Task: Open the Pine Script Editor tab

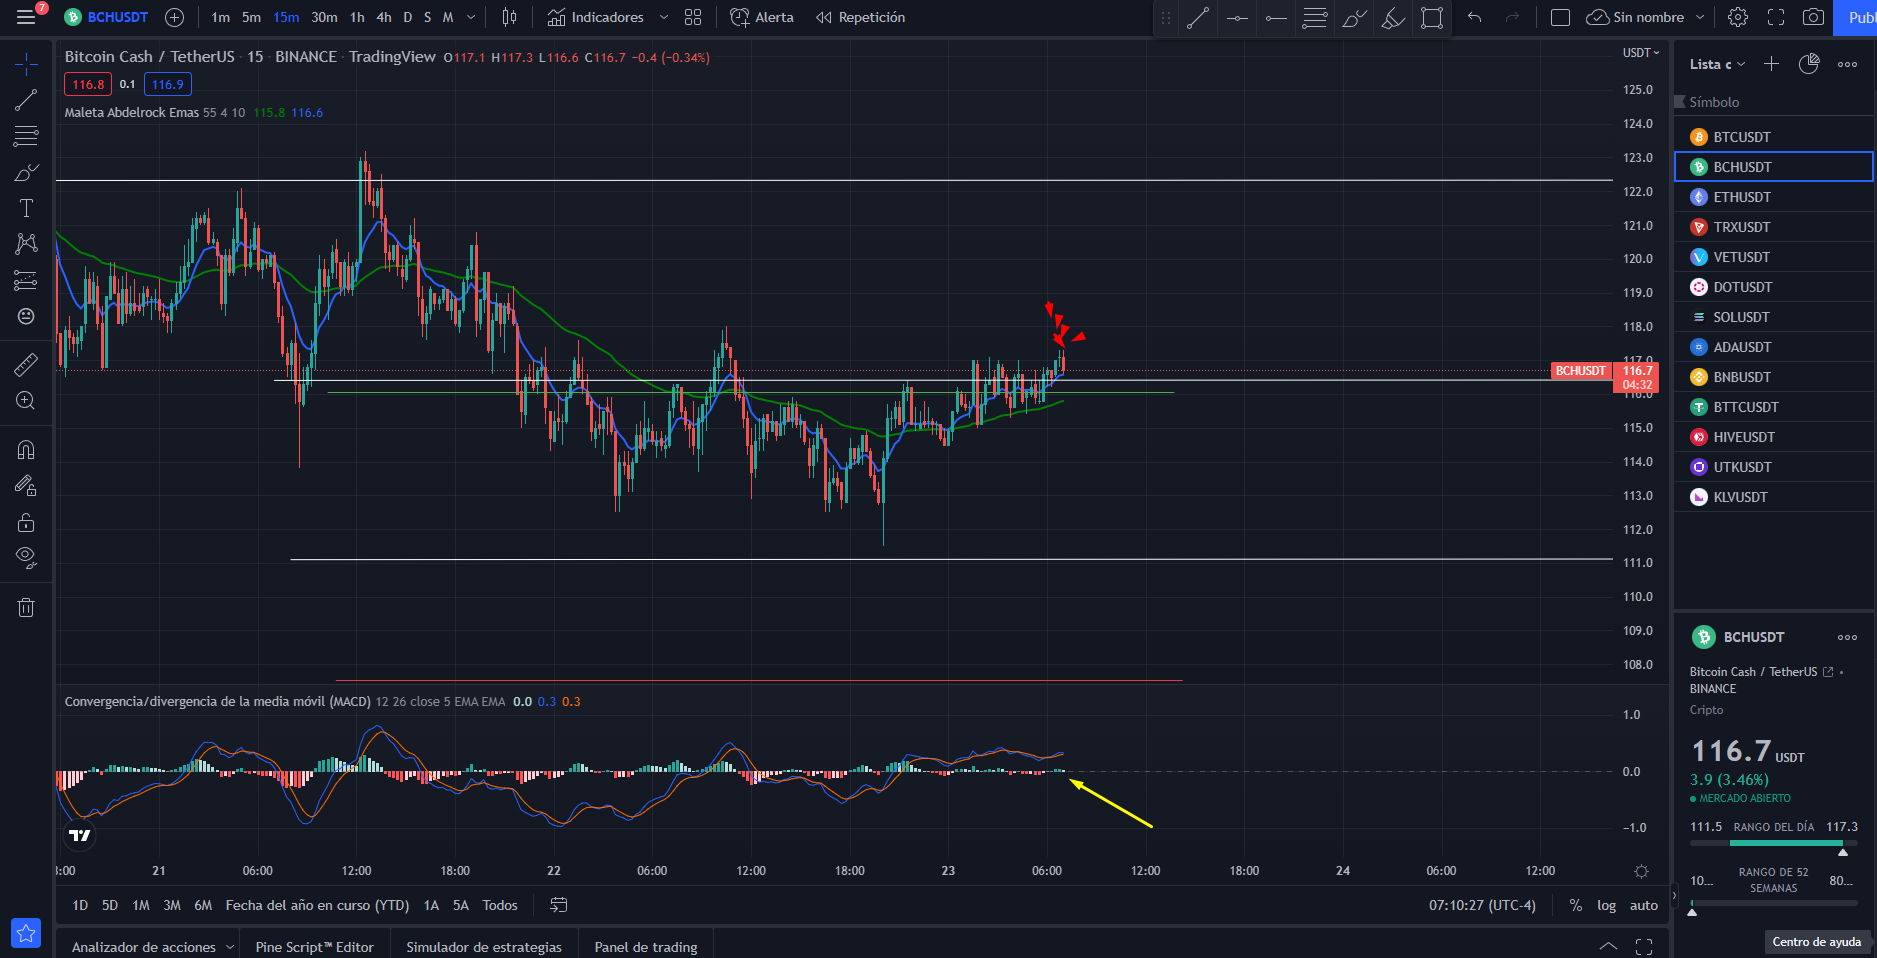Action: click(x=314, y=947)
